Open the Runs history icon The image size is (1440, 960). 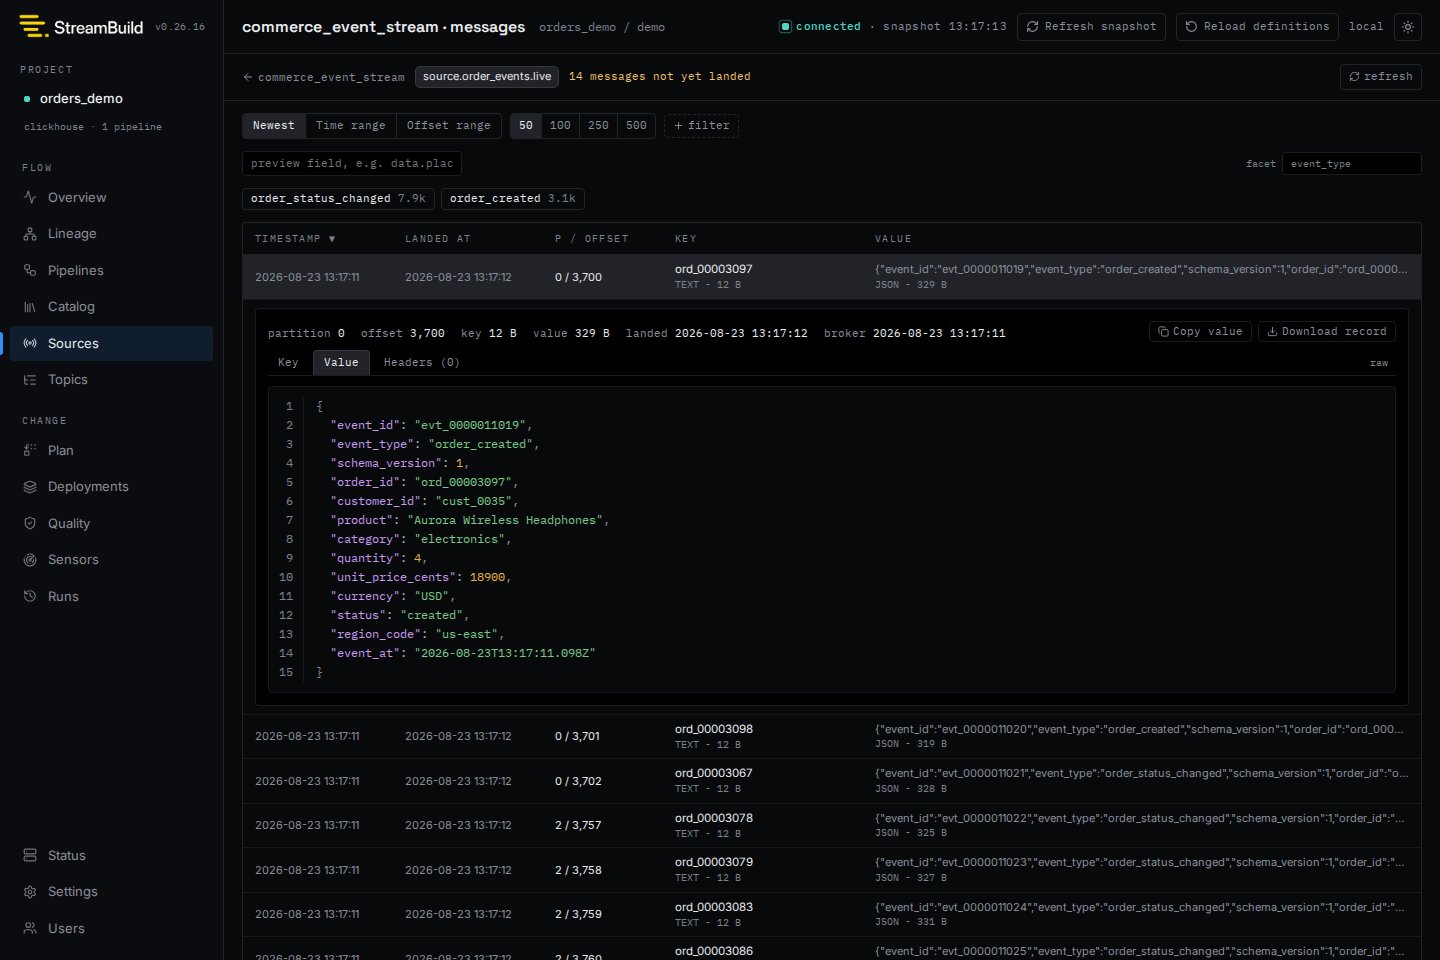tap(30, 596)
